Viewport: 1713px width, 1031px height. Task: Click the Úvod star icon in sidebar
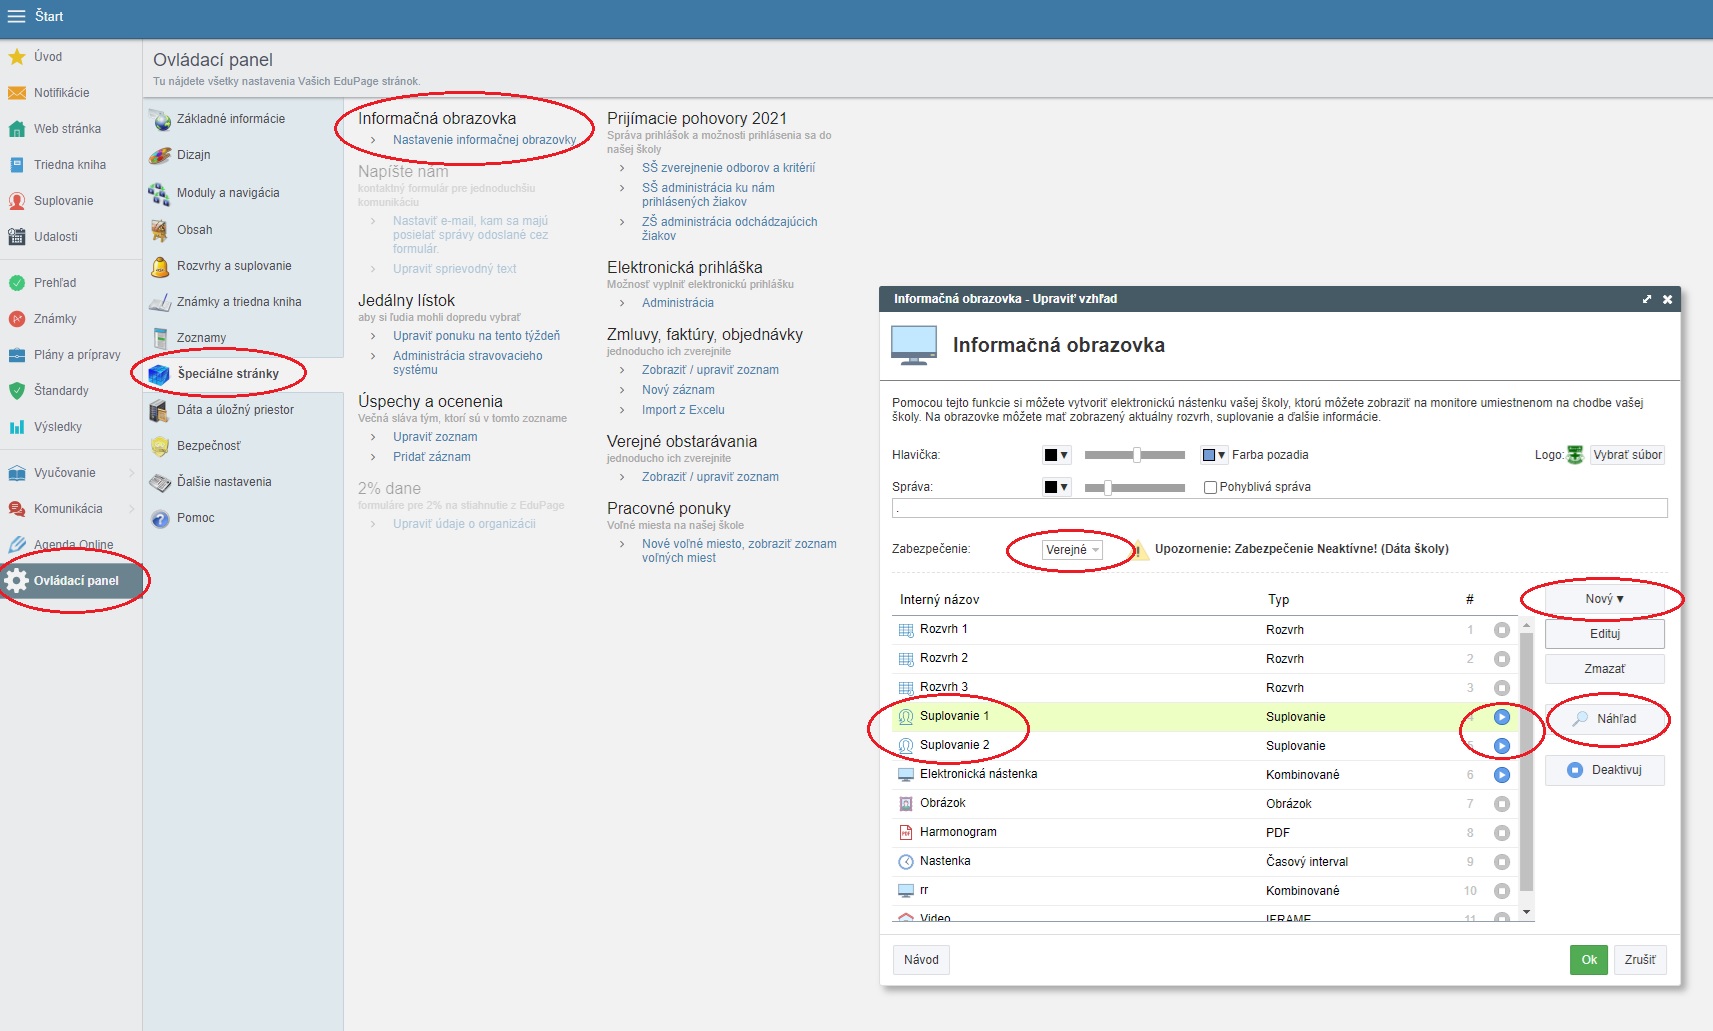coord(17,57)
